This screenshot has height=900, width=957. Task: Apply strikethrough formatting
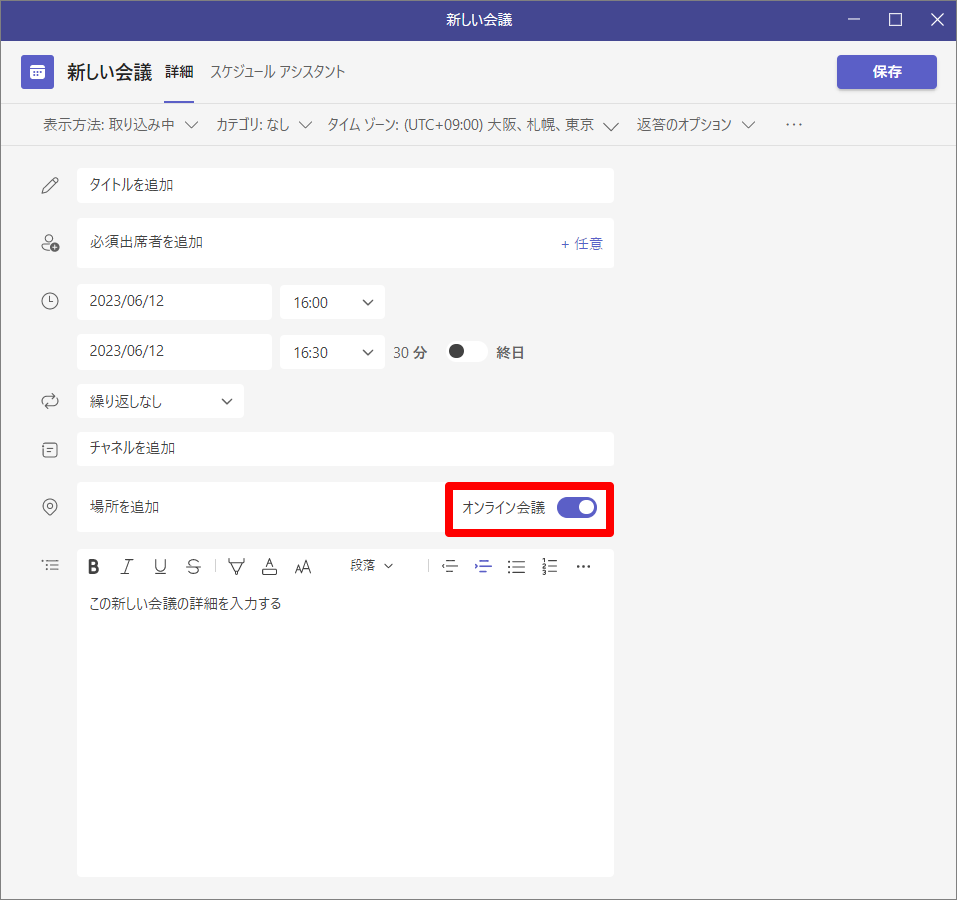[193, 567]
